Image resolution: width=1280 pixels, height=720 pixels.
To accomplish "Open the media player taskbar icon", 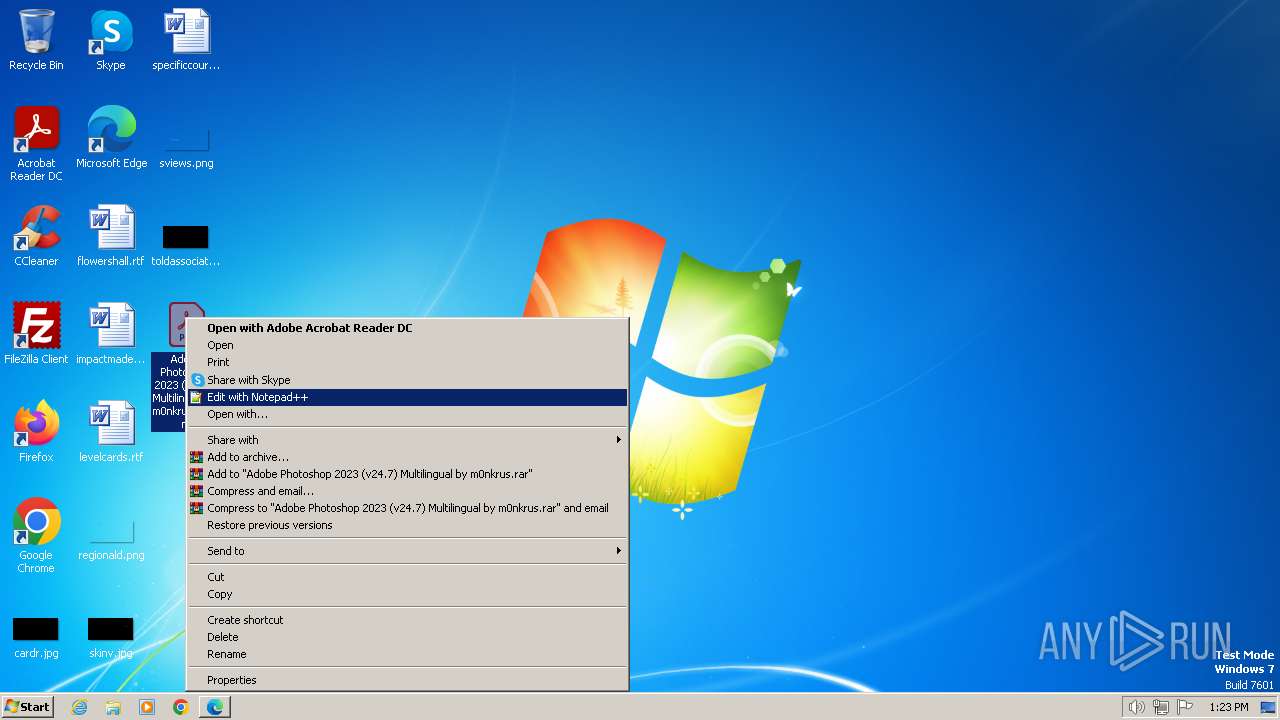I will [x=147, y=707].
